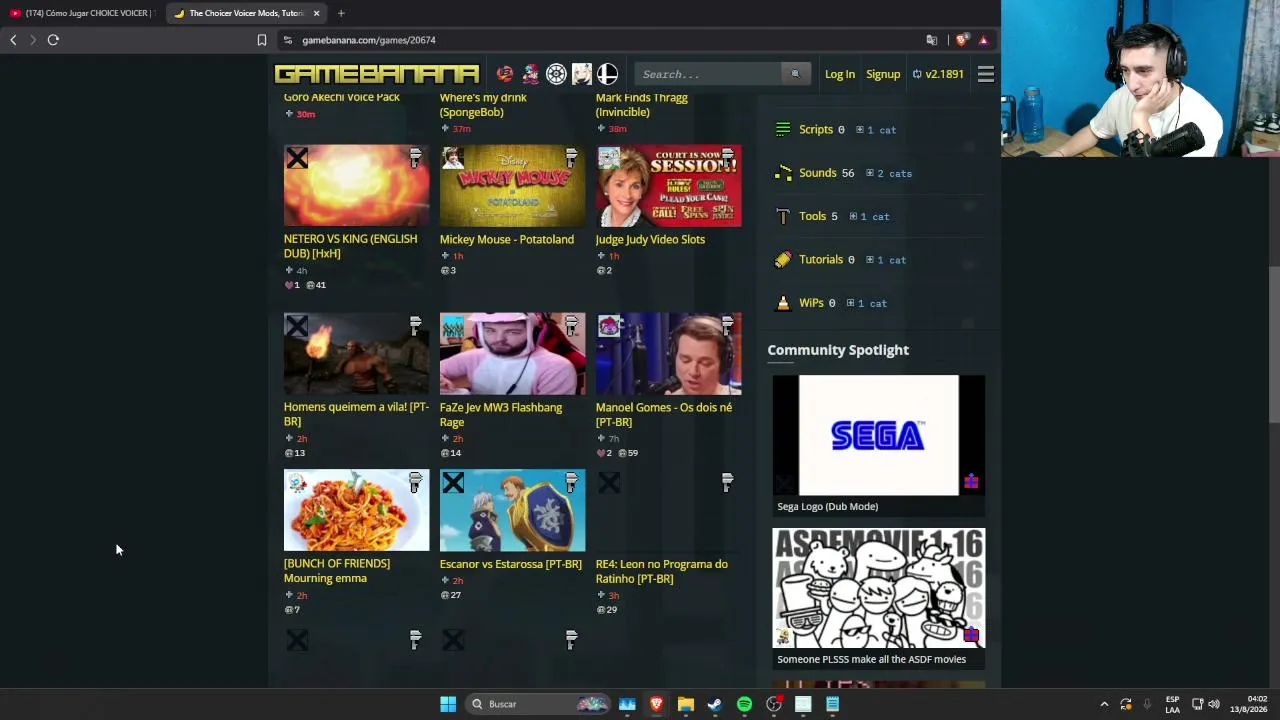Open Goro Akechi Voice Pack link
The width and height of the screenshot is (1280, 720).
tap(342, 97)
